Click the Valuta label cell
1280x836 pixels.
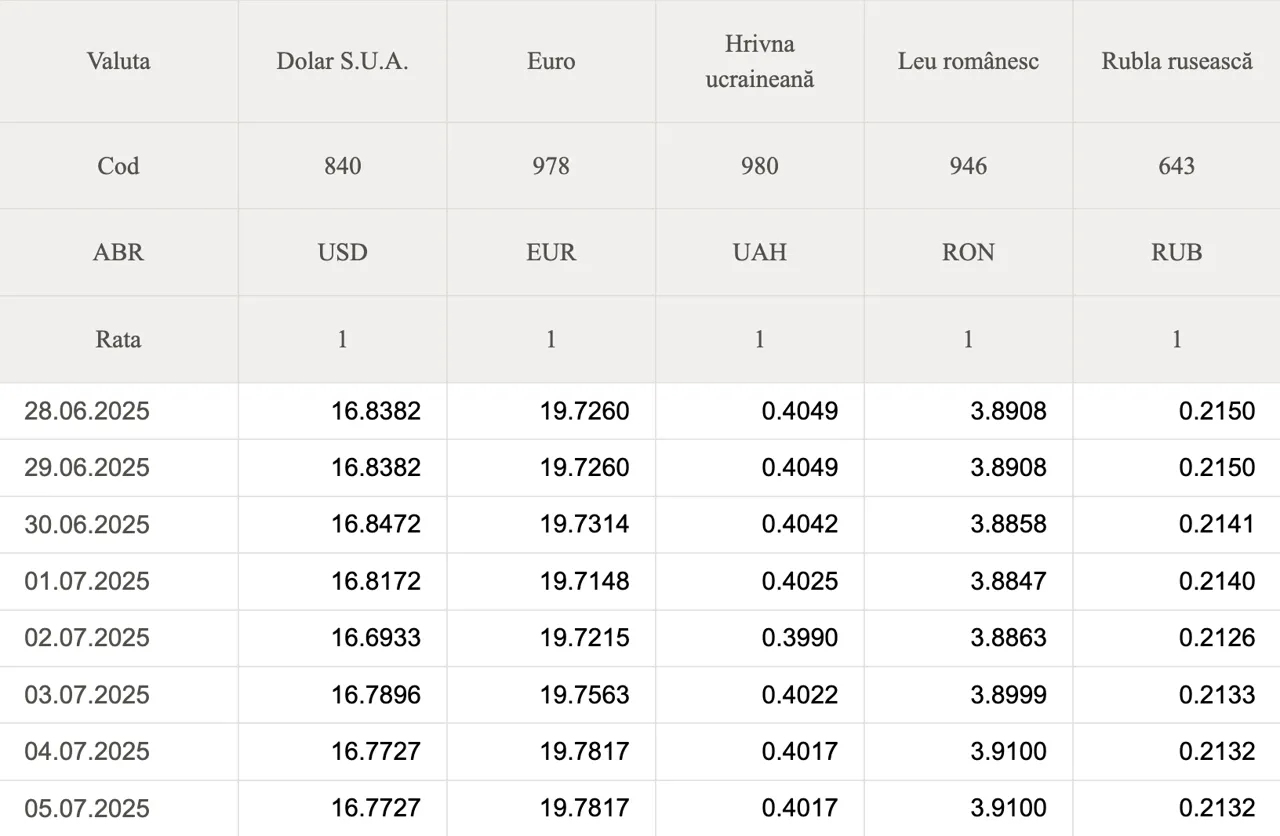[x=118, y=61]
